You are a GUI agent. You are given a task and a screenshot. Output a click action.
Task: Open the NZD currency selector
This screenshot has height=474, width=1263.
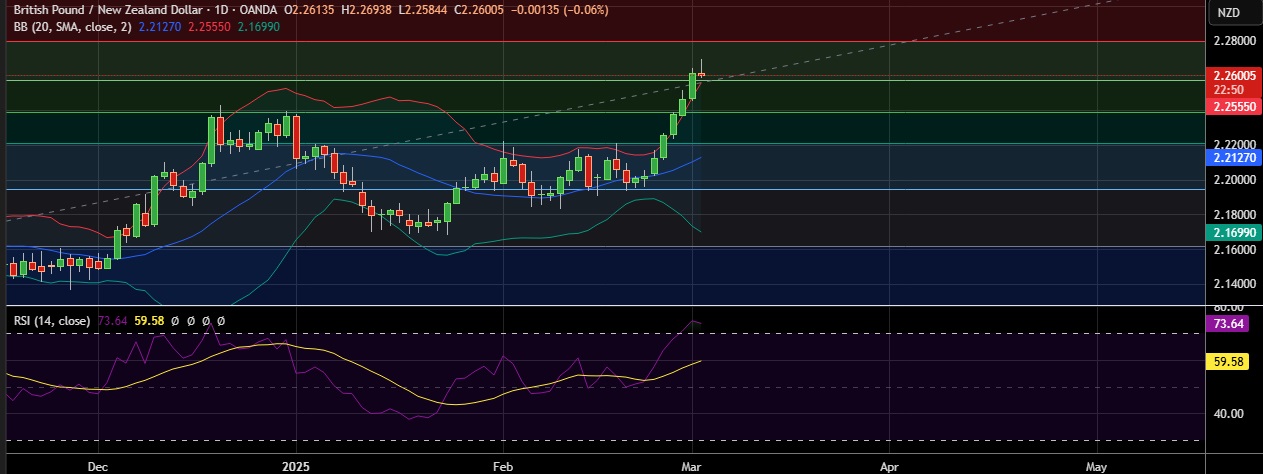(1227, 13)
